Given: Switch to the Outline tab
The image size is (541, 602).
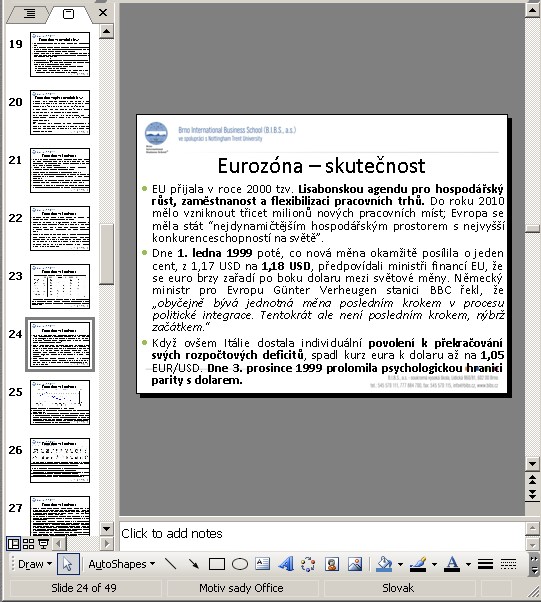Looking at the screenshot, I should click(29, 14).
